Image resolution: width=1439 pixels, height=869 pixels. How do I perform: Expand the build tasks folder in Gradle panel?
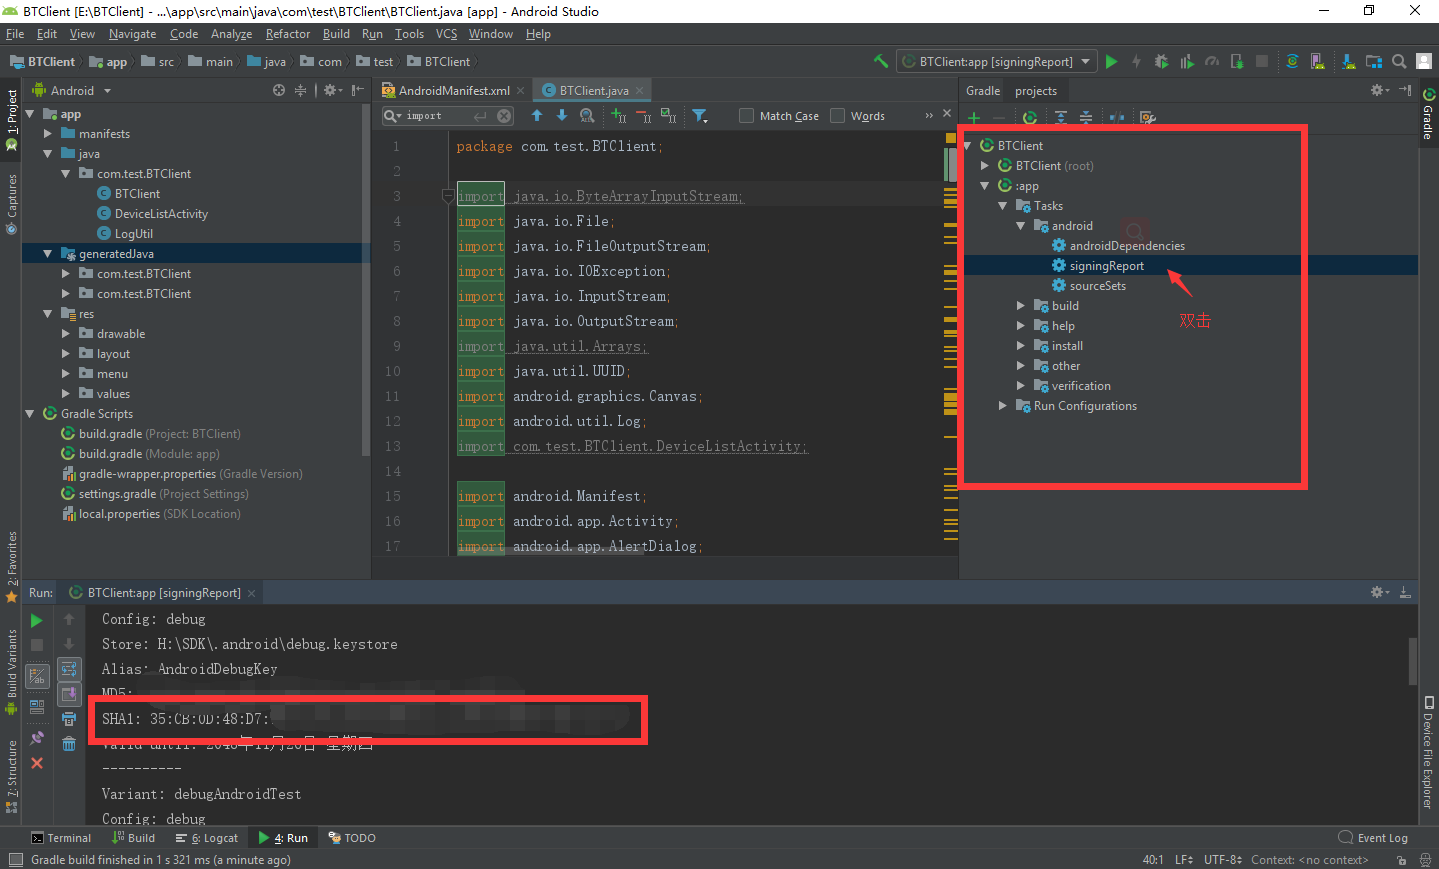(x=1020, y=306)
